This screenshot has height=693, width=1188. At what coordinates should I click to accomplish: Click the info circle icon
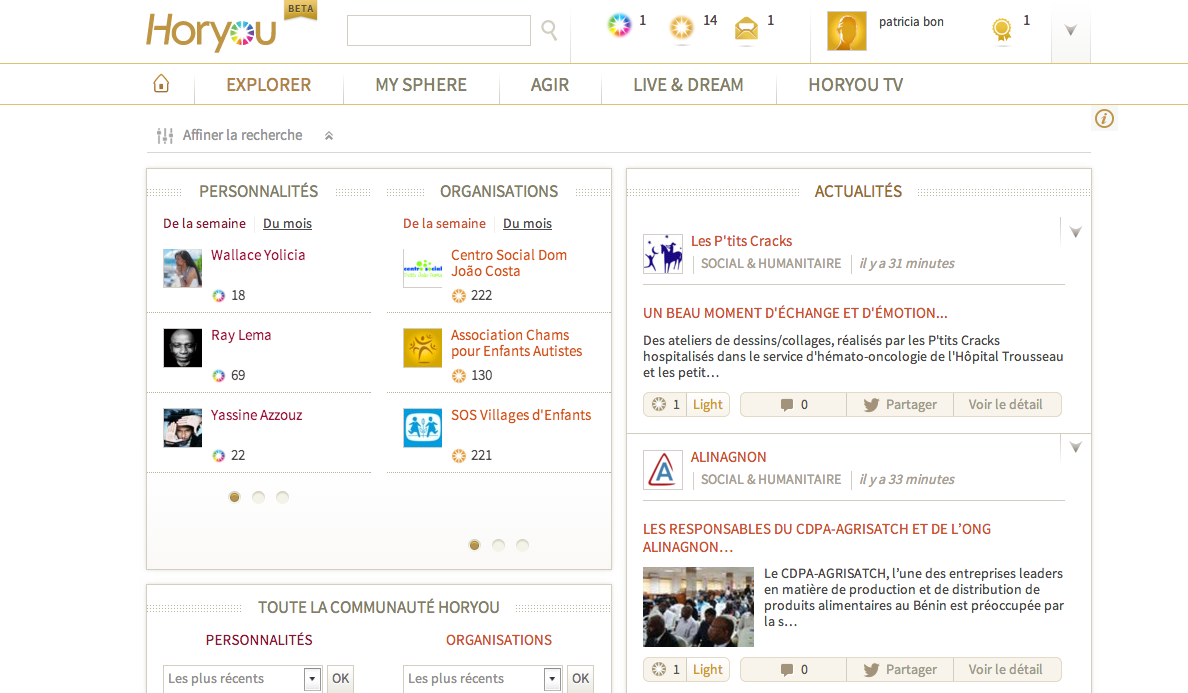click(1104, 118)
